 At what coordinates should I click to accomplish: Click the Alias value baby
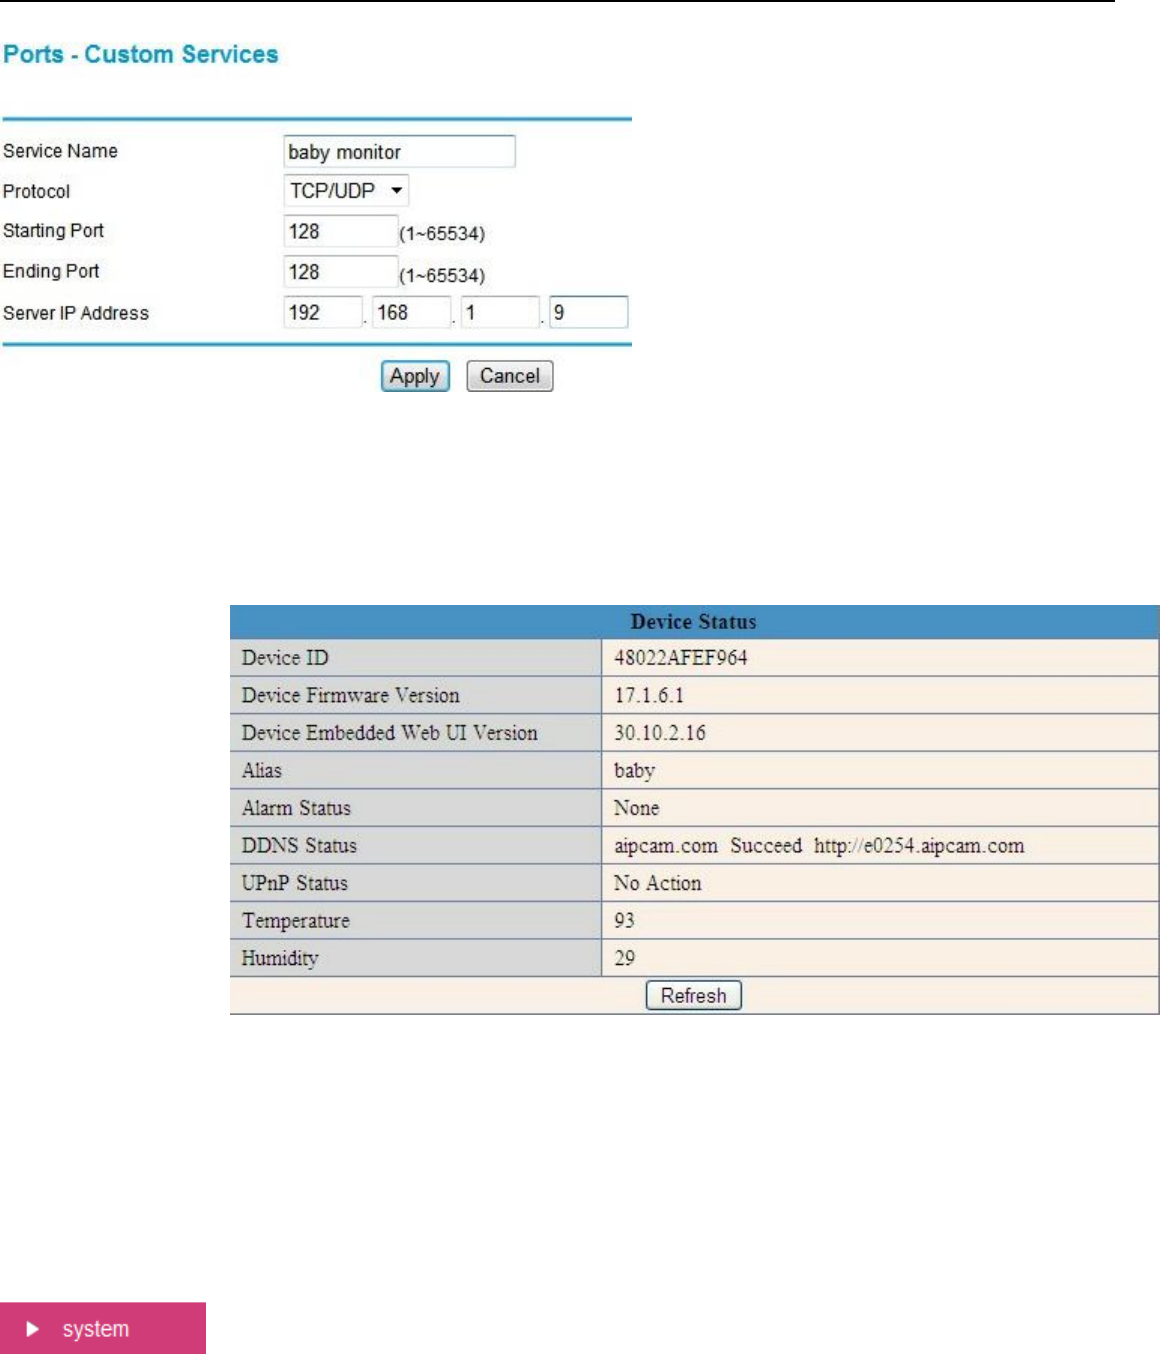tap(634, 771)
